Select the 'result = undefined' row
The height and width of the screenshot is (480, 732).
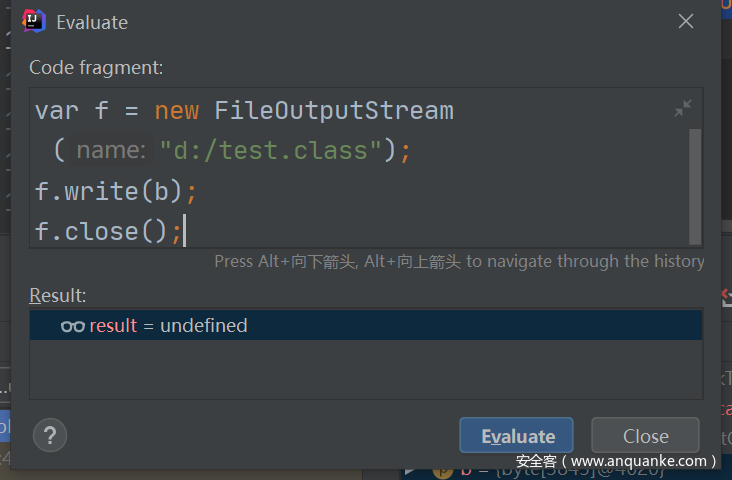pos(365,326)
